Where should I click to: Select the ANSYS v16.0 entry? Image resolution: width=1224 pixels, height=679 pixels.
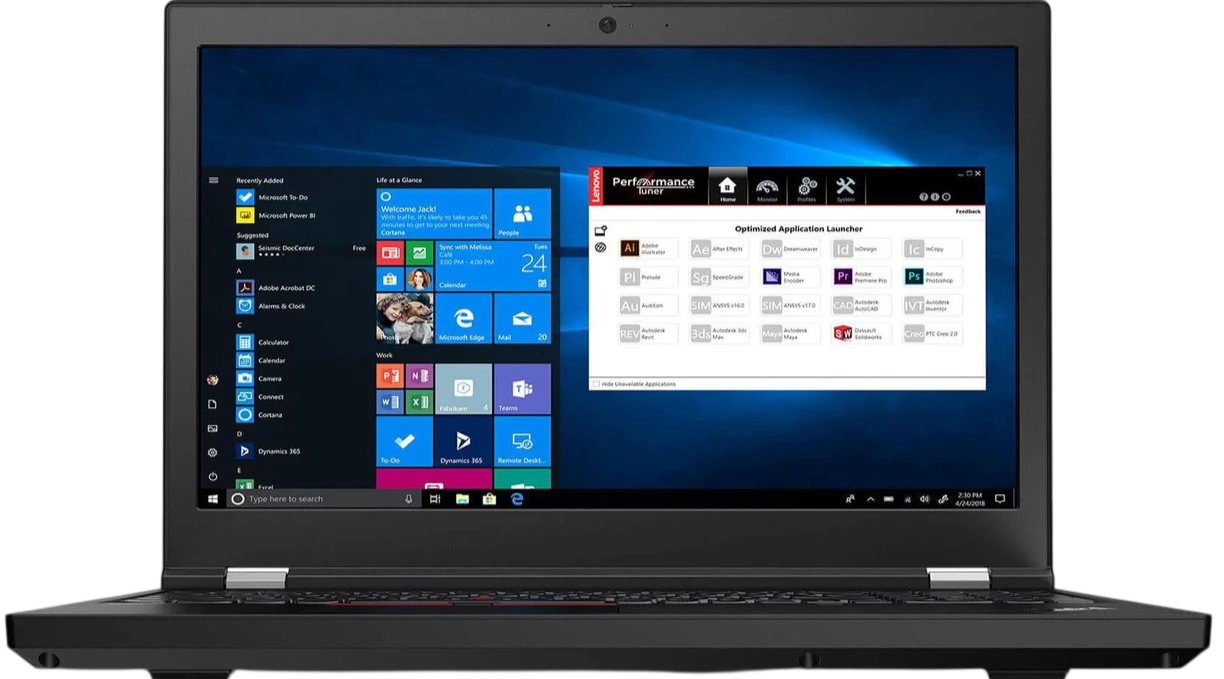tap(719, 305)
